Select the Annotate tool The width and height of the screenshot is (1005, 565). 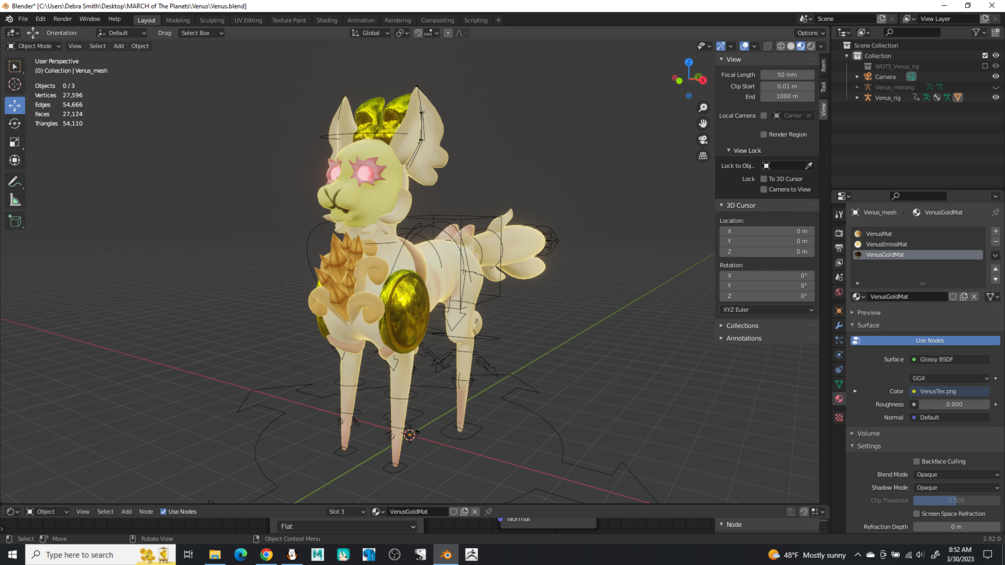pos(15,182)
